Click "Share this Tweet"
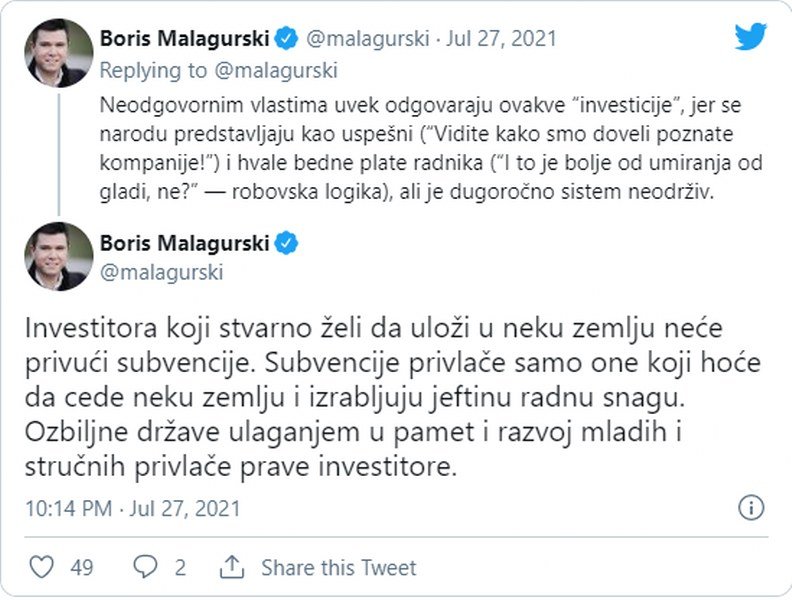 click(x=338, y=567)
